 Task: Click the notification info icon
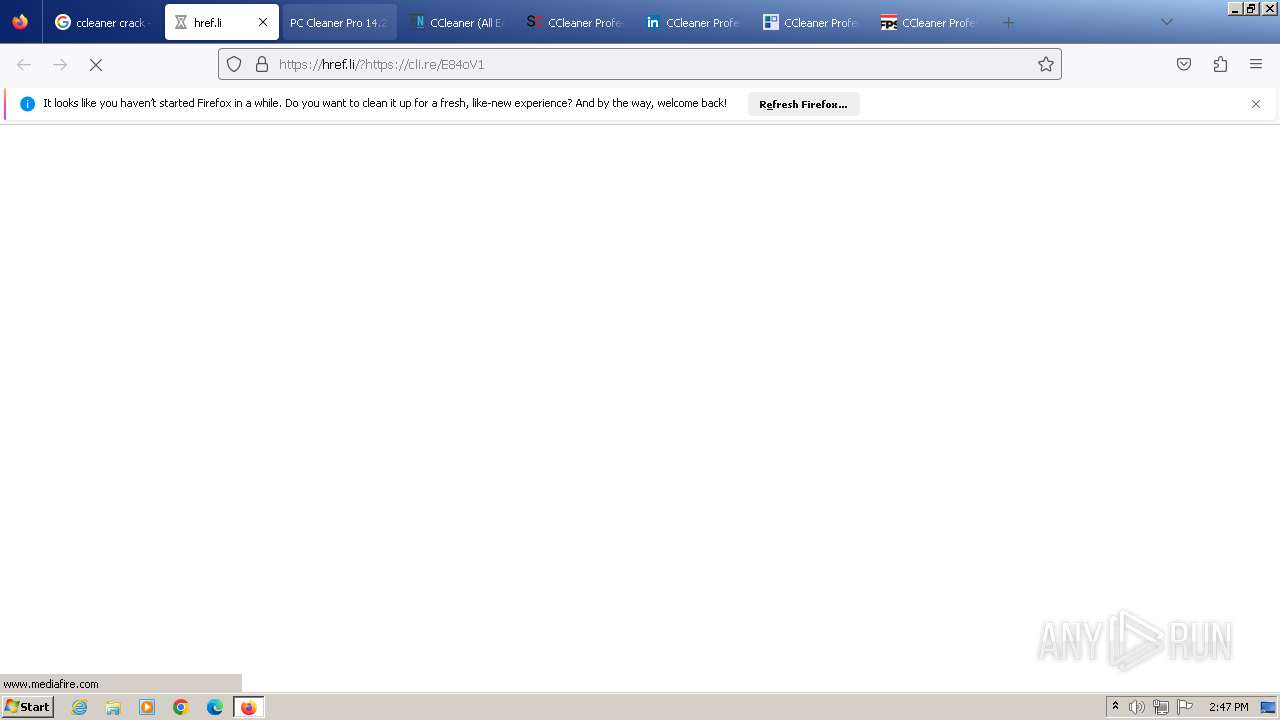(27, 104)
